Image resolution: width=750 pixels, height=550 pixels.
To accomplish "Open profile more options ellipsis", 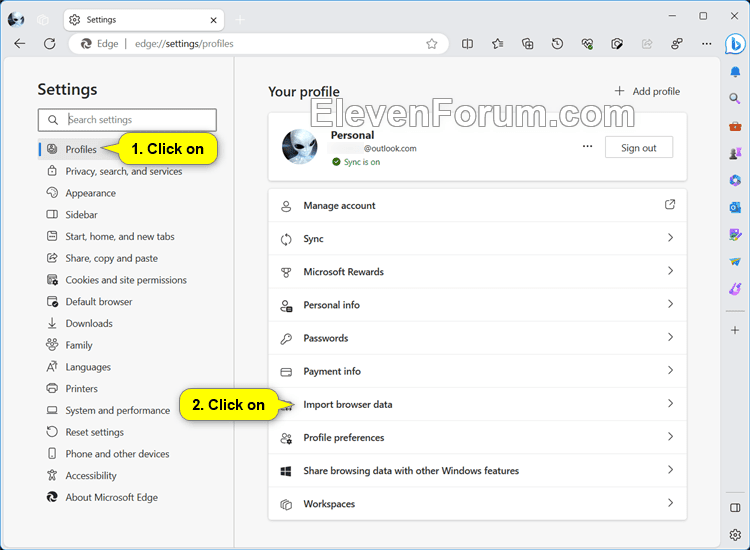I will tap(587, 146).
